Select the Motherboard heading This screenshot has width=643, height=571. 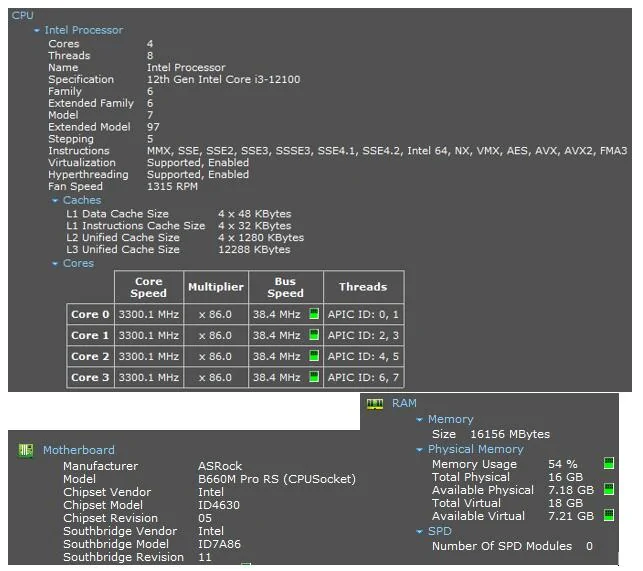pyautogui.click(x=79, y=450)
